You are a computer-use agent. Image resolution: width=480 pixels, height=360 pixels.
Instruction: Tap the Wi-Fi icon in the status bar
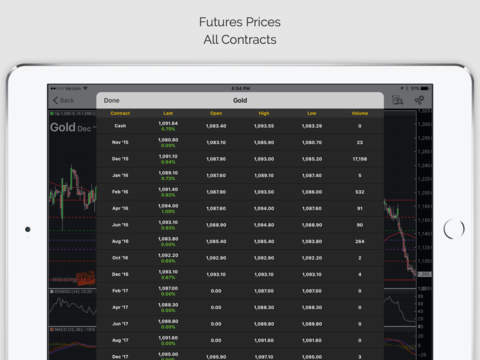(85, 88)
